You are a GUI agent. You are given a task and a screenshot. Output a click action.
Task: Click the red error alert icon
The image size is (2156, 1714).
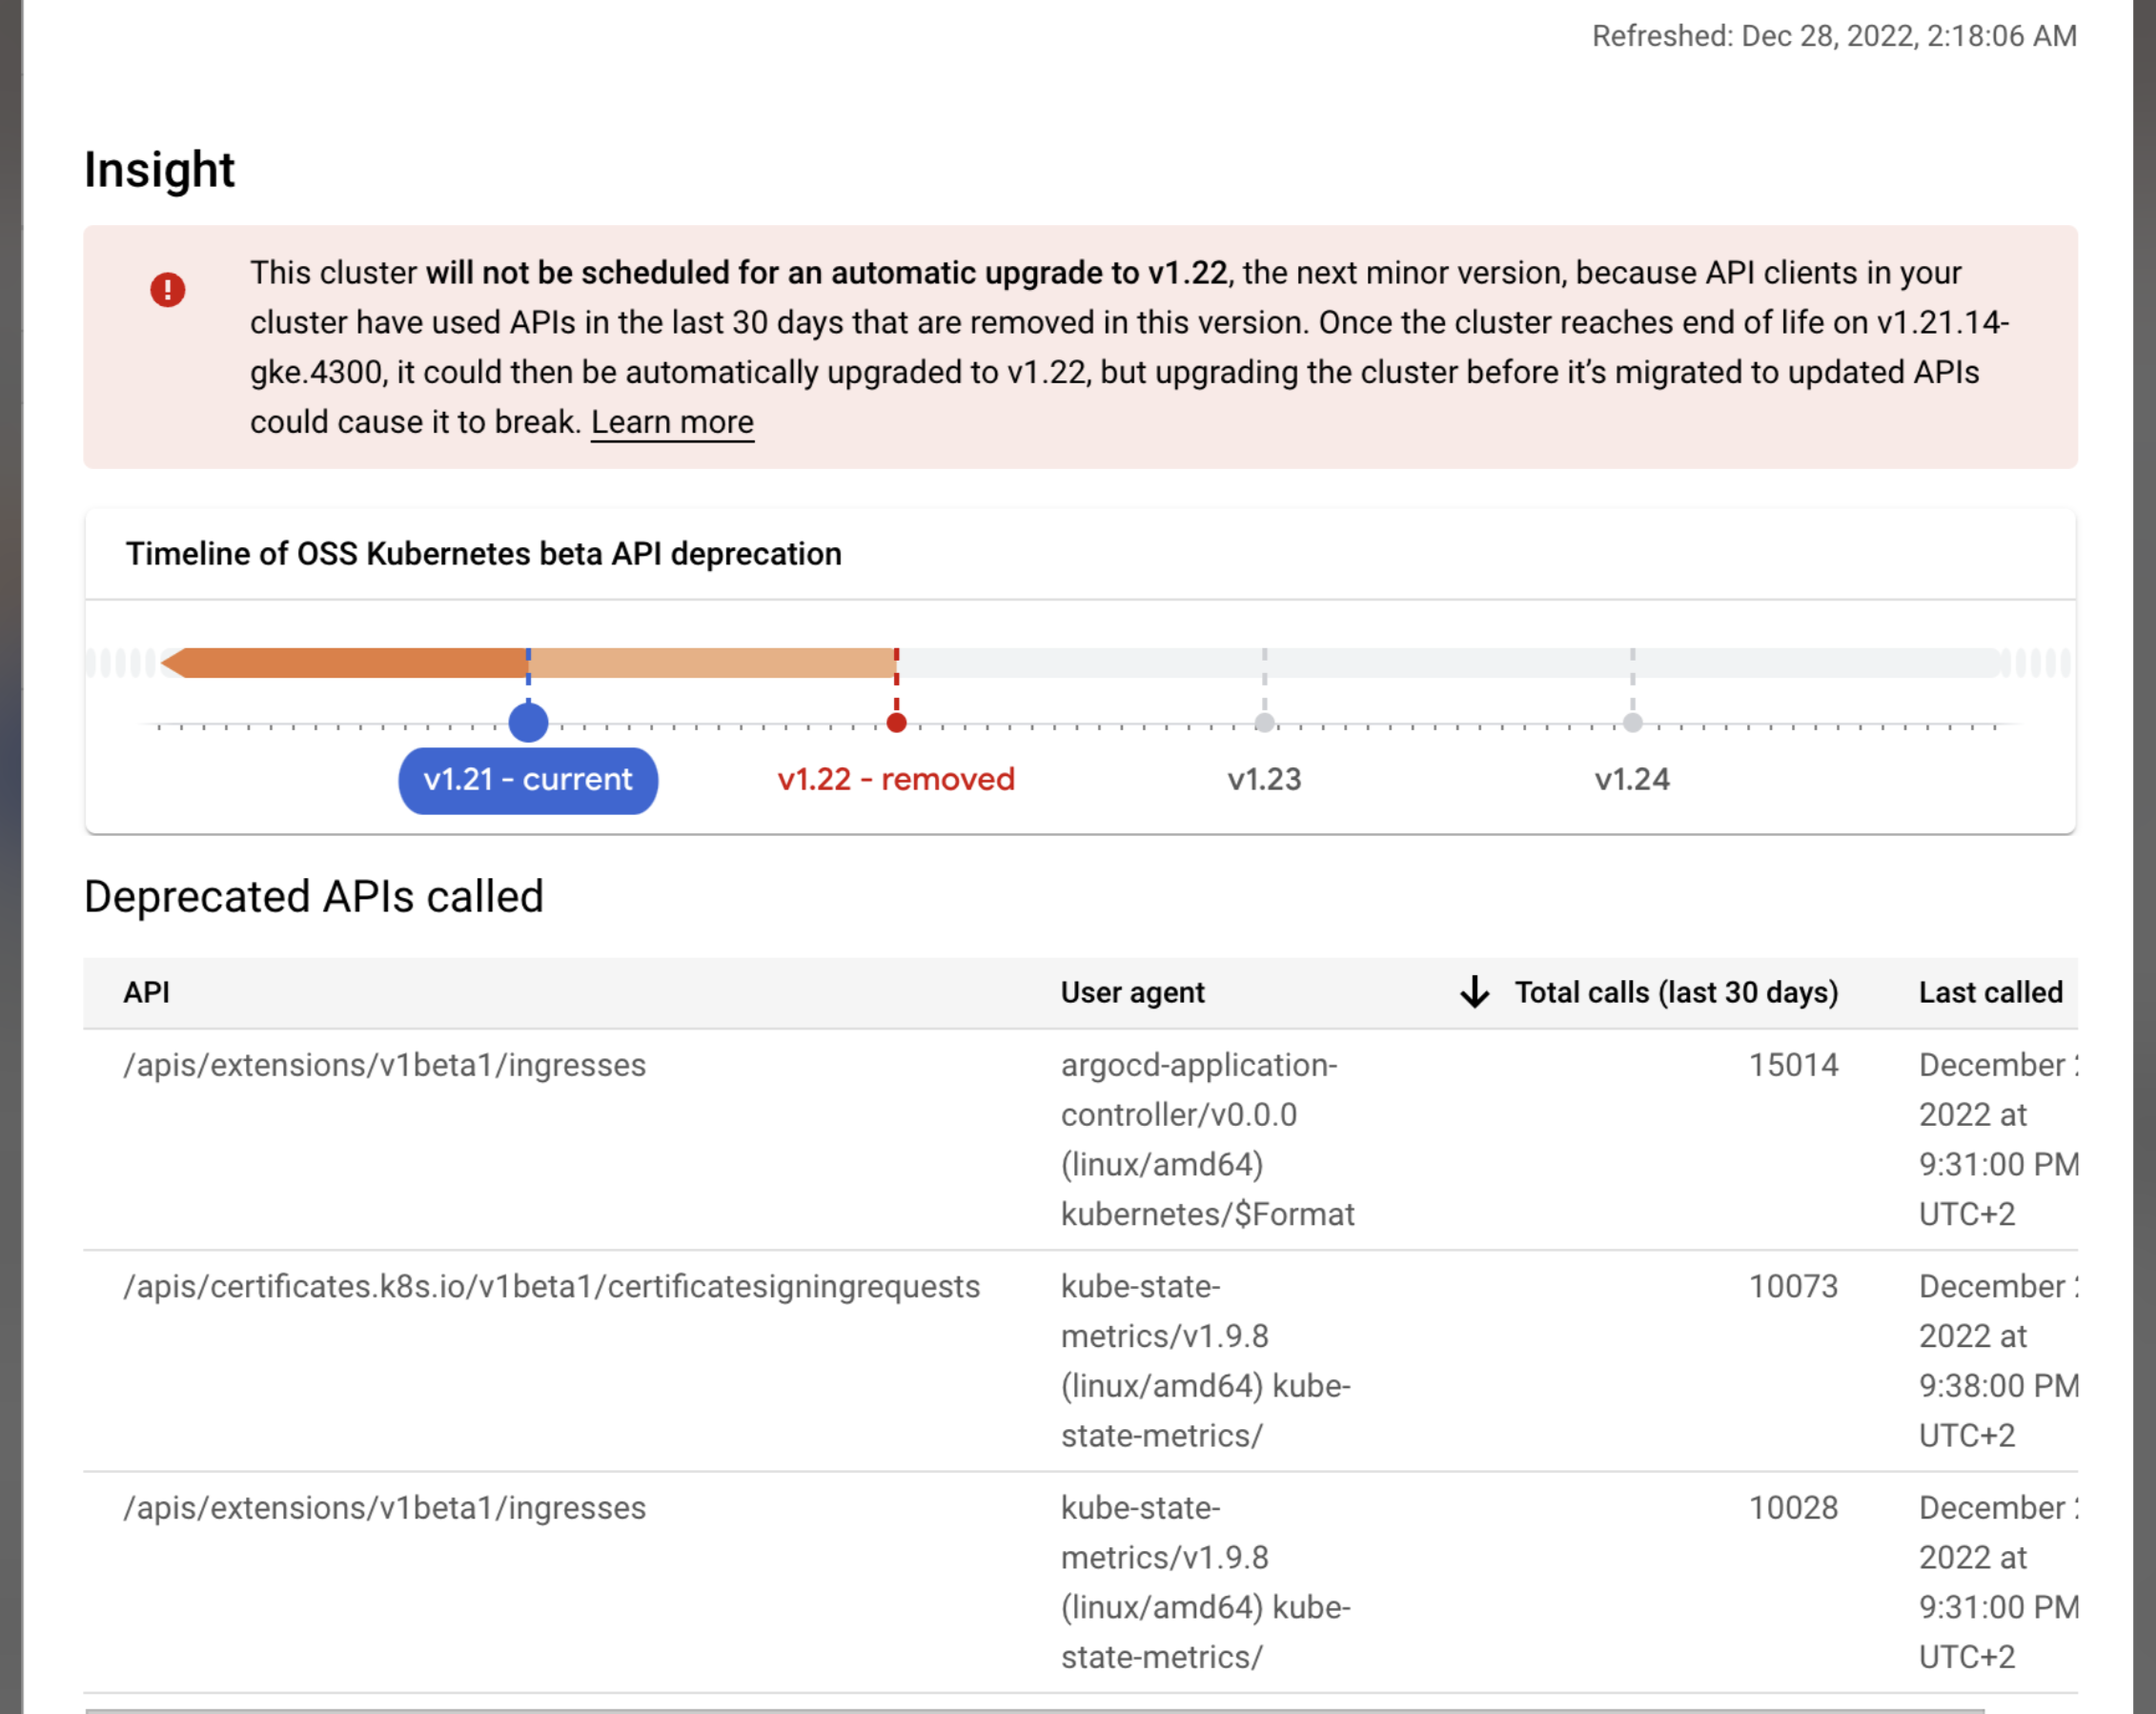click(168, 290)
